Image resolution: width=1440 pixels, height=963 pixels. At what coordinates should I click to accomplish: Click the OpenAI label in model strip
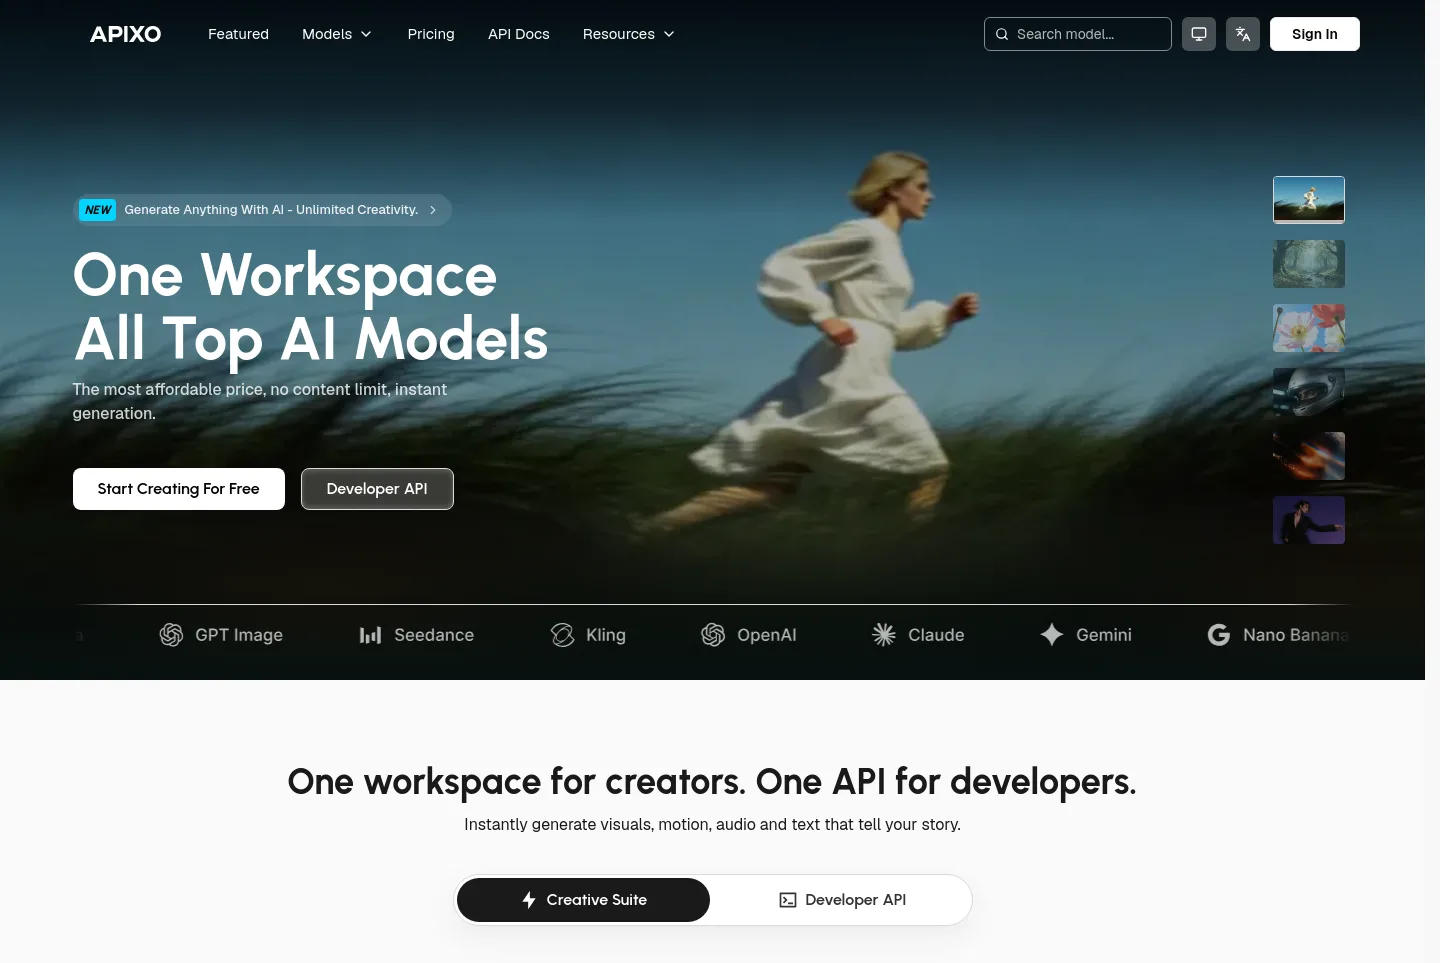767,635
